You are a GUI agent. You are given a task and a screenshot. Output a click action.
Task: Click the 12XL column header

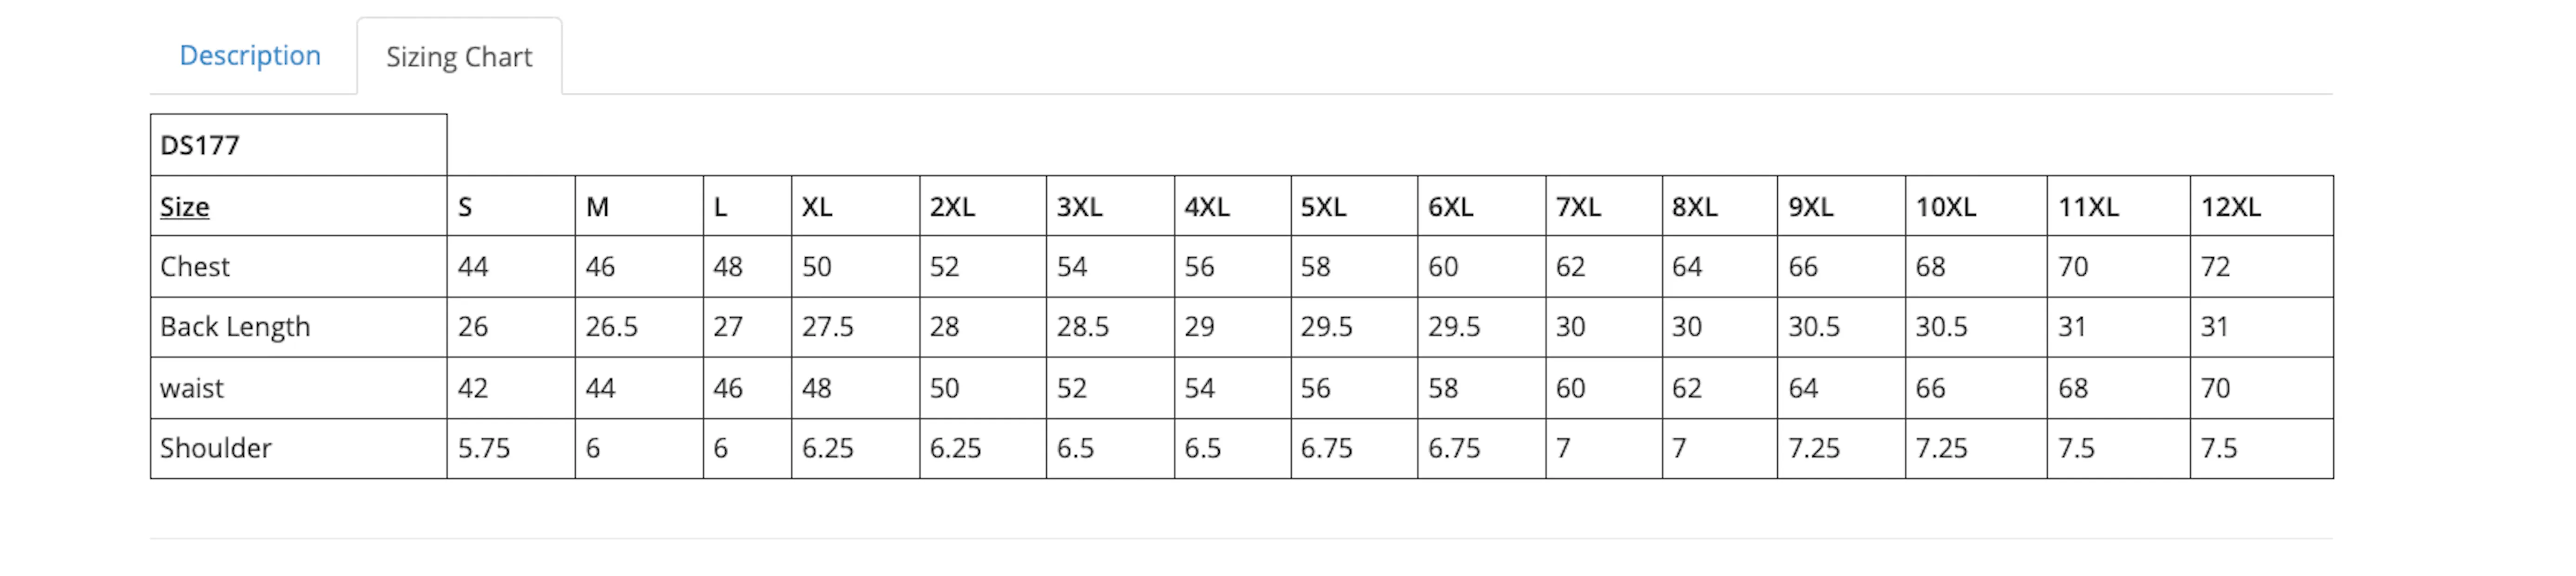pyautogui.click(x=2230, y=207)
